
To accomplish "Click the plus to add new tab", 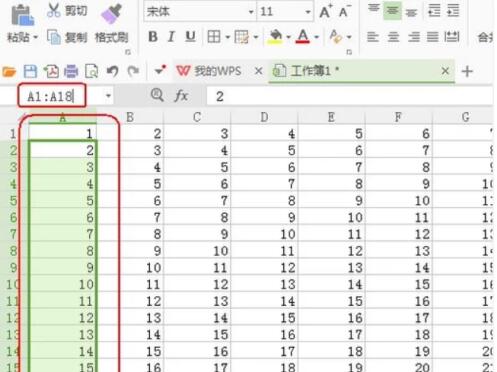I will pos(467,71).
